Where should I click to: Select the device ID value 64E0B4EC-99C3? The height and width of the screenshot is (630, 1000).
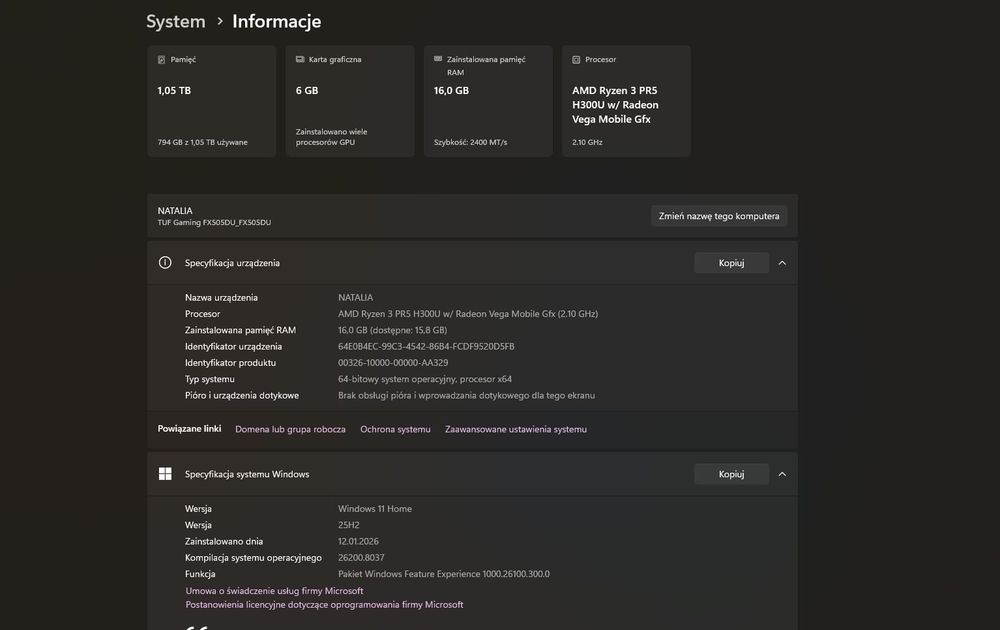(426, 346)
